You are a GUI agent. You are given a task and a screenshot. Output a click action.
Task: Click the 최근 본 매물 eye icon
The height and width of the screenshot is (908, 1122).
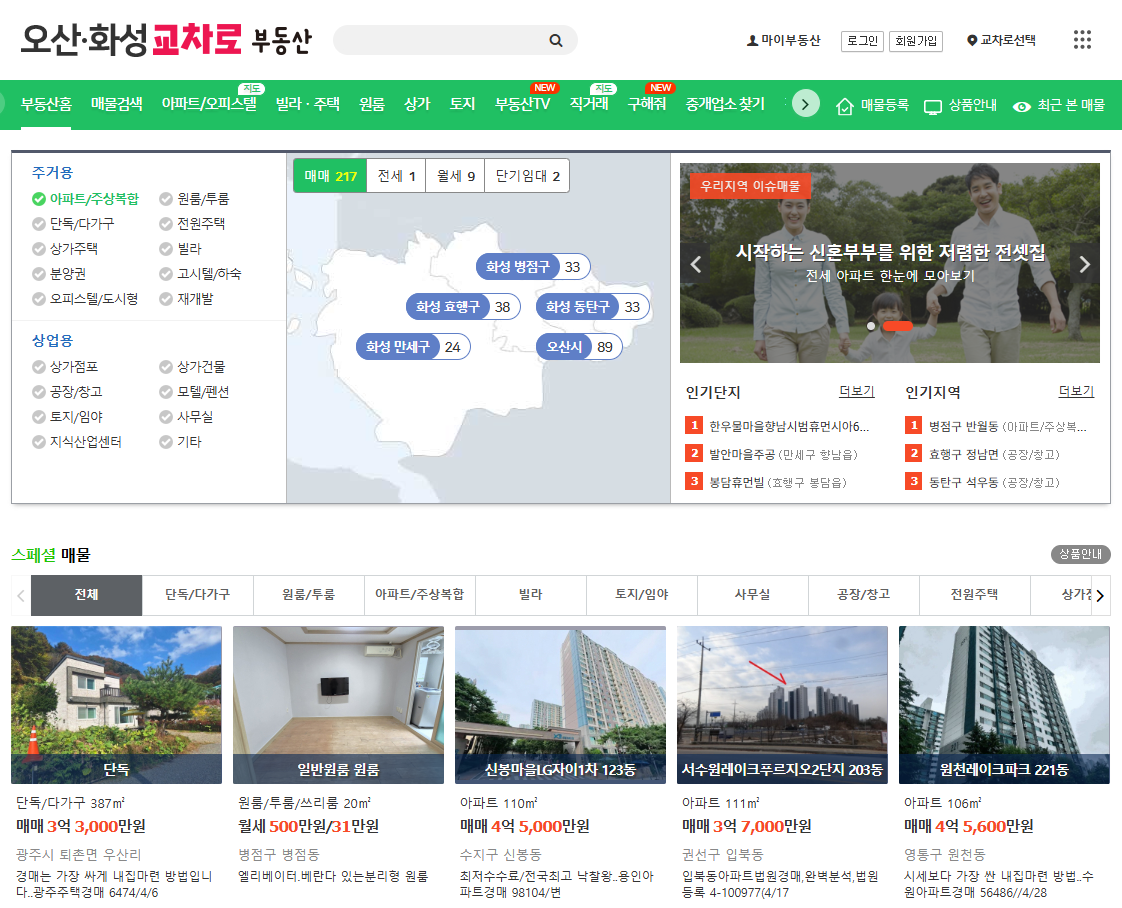1023,104
